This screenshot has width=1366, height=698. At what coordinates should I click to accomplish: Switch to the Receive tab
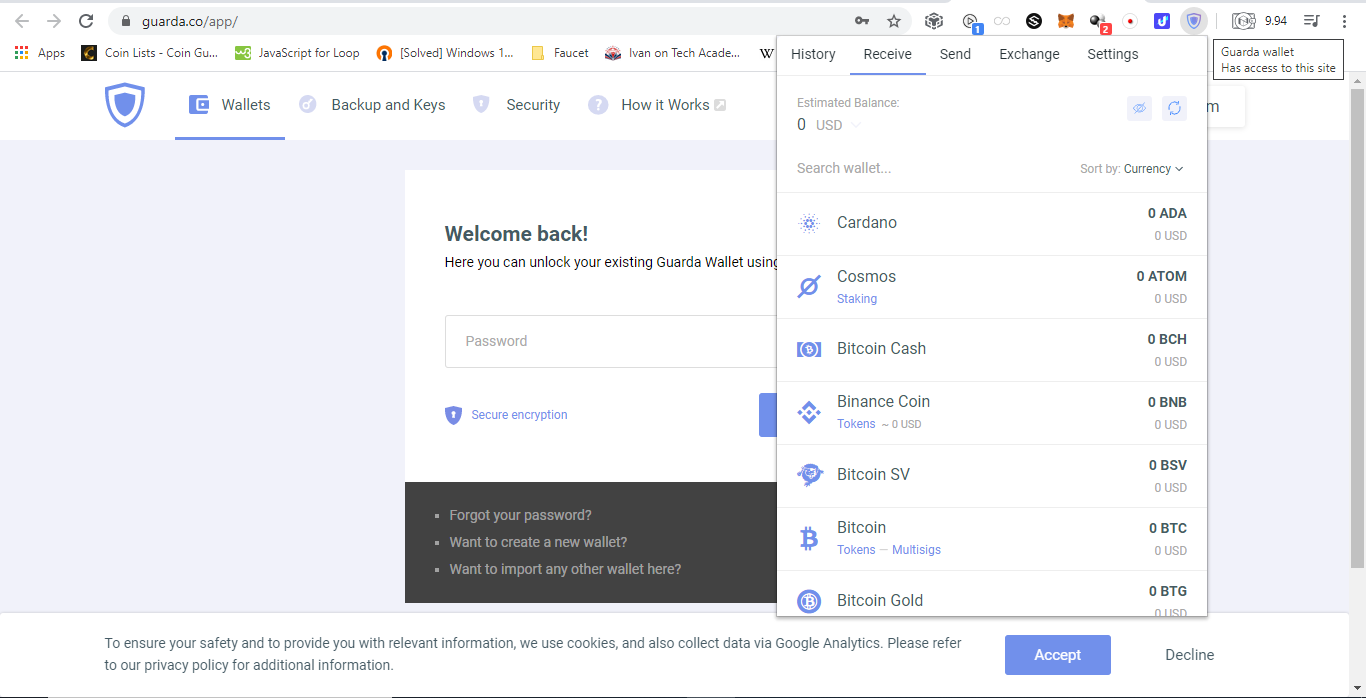(888, 54)
